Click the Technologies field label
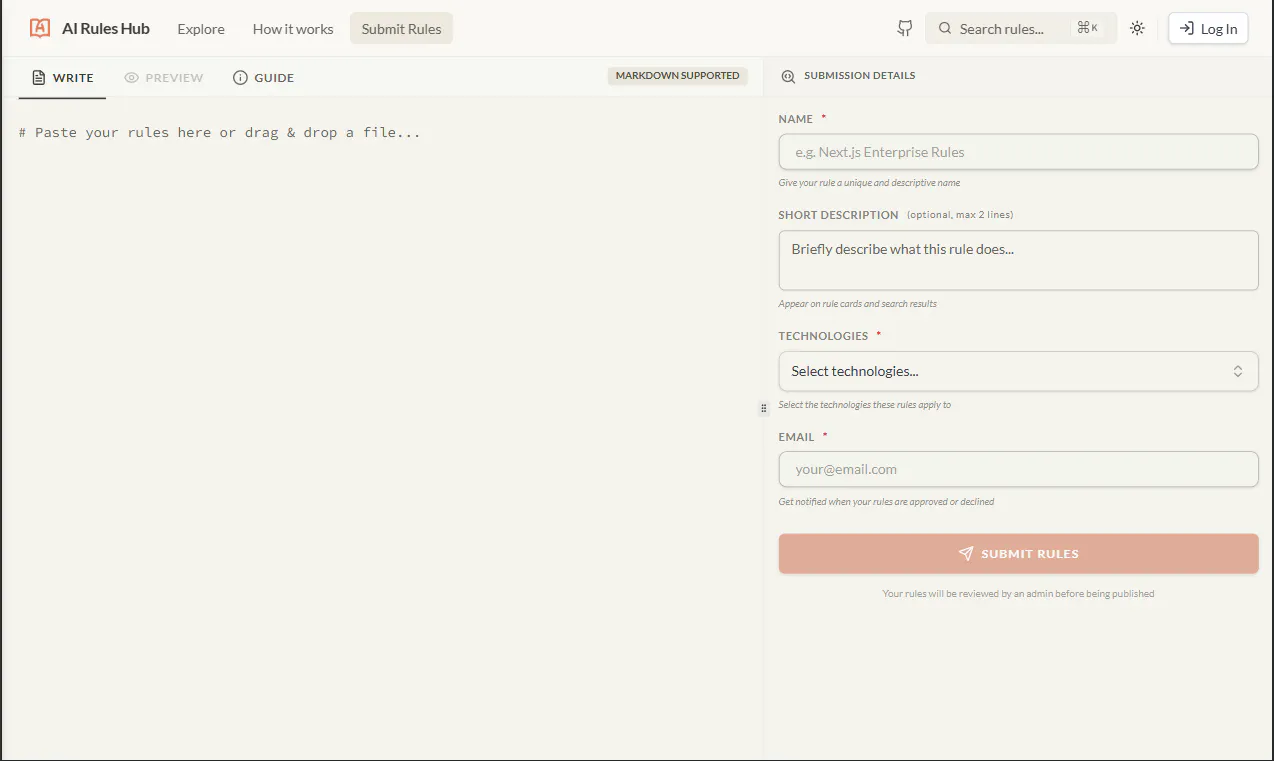This screenshot has height=761, width=1274. pos(823,336)
